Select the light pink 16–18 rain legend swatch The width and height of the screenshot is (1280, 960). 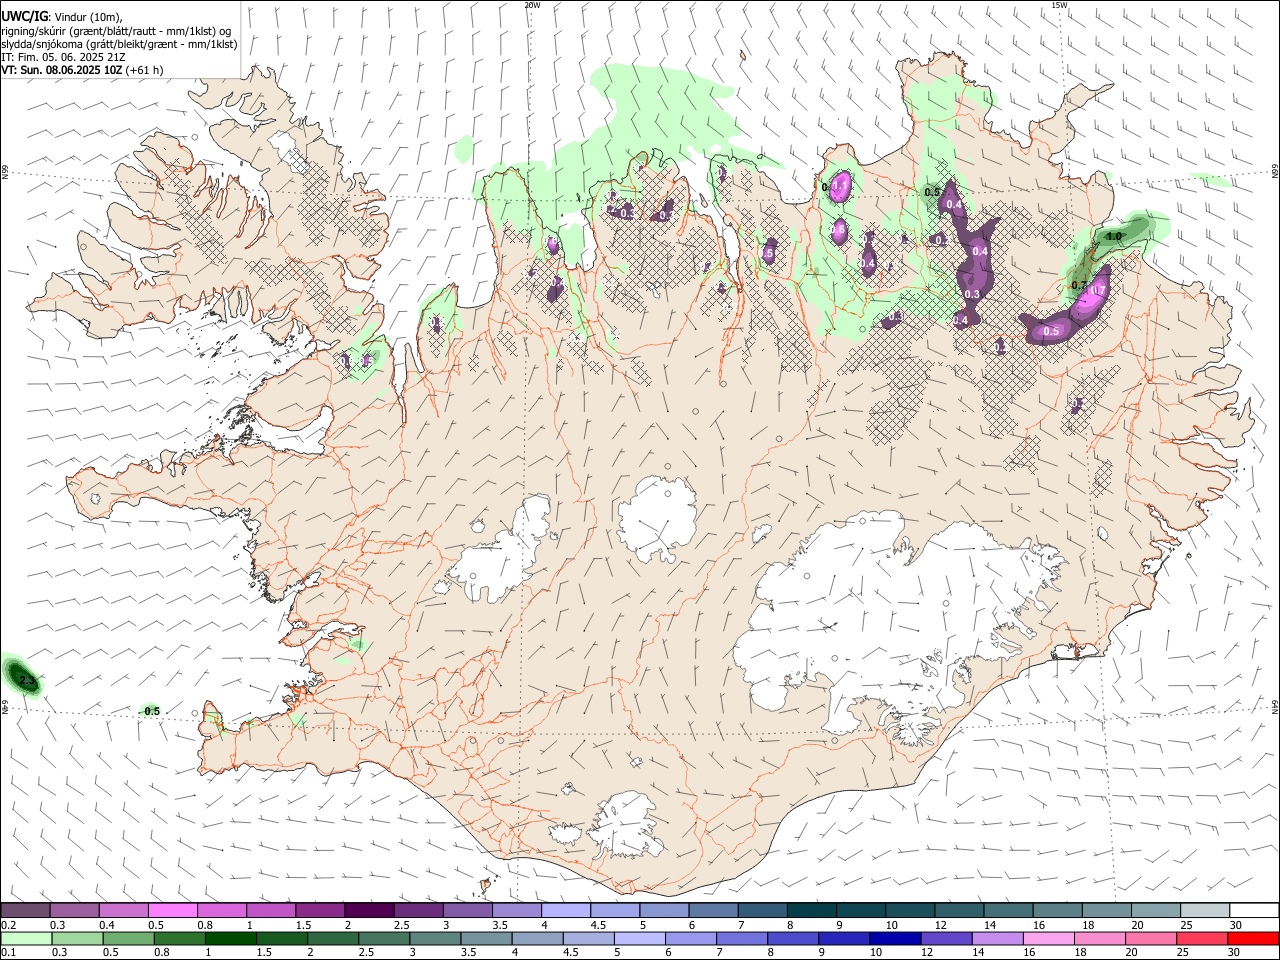click(1049, 939)
